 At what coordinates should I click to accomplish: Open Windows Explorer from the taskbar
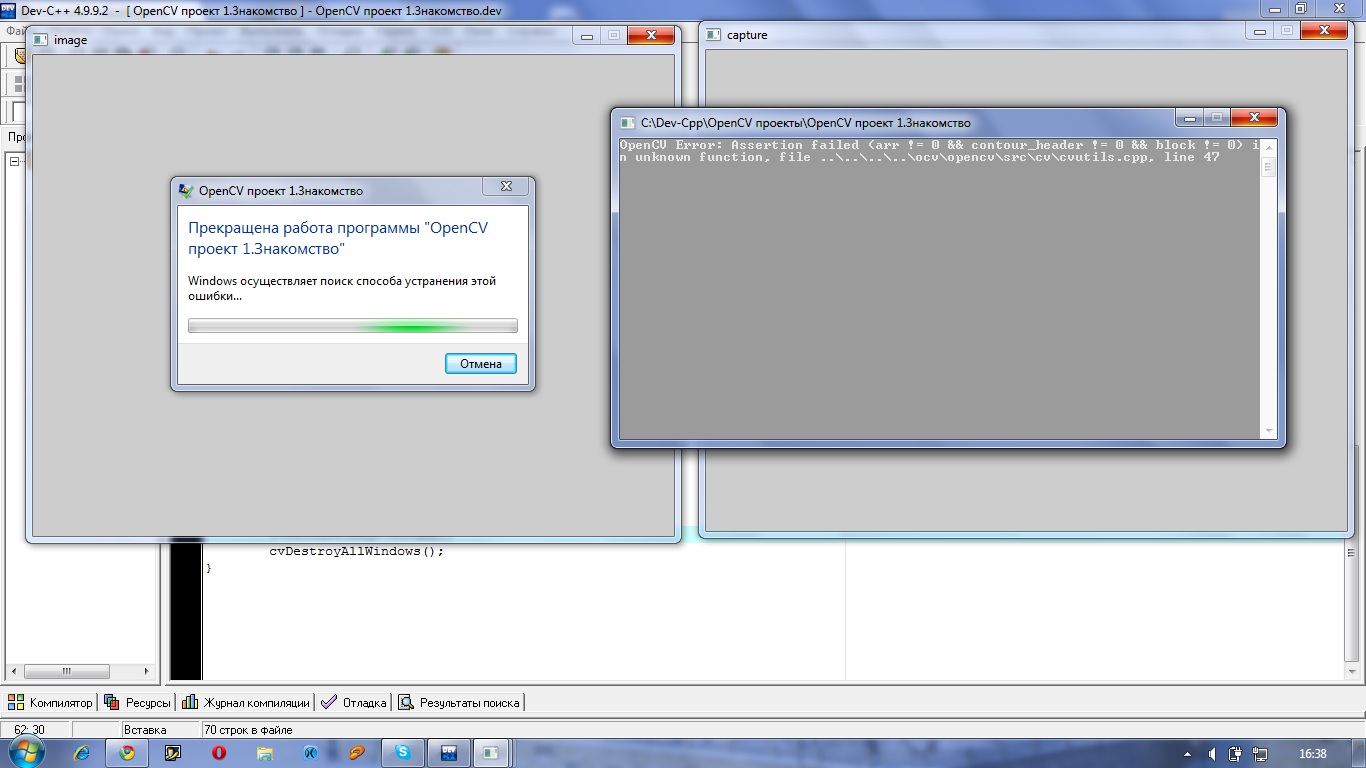[264, 753]
